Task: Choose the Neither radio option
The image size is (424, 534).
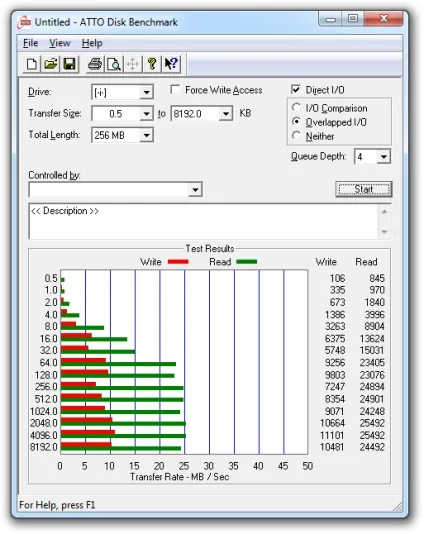Action: 296,136
